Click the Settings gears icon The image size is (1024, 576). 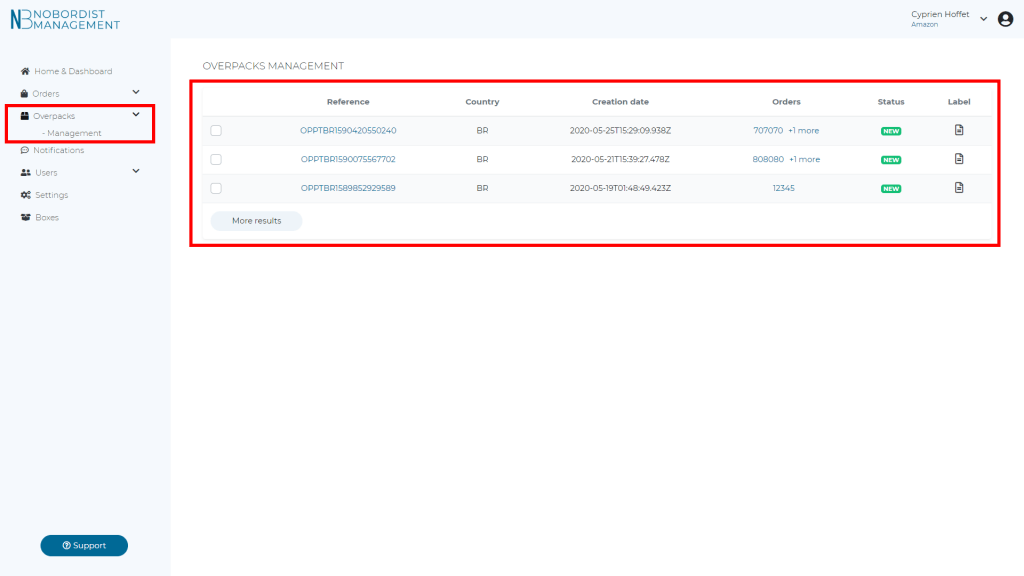point(26,195)
